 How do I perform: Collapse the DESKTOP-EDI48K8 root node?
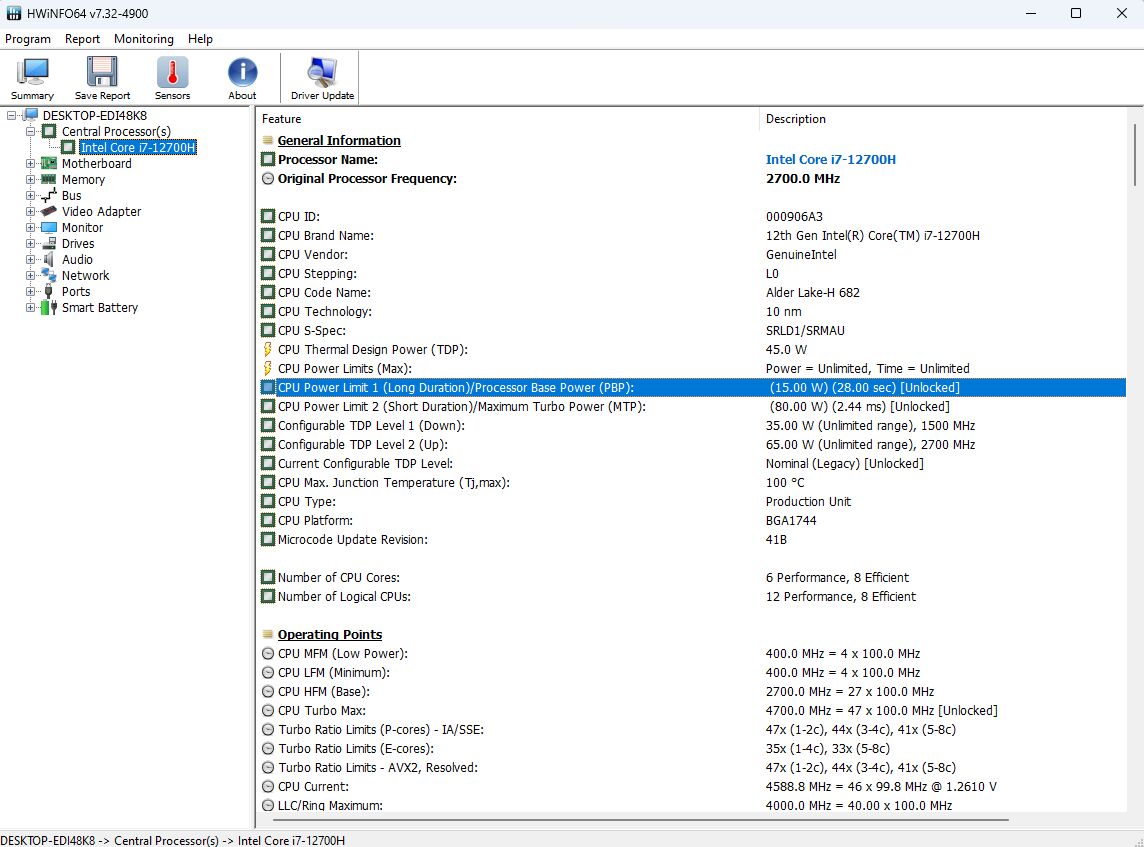coord(12,115)
